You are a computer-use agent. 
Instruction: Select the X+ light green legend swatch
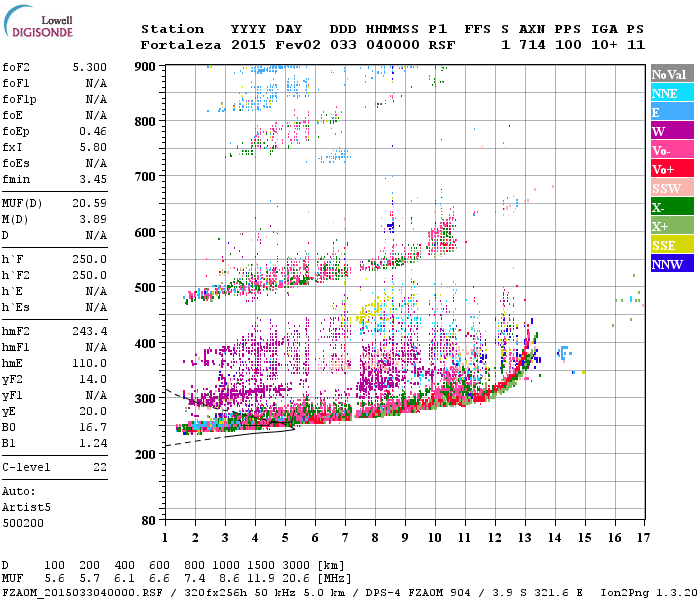click(x=672, y=226)
